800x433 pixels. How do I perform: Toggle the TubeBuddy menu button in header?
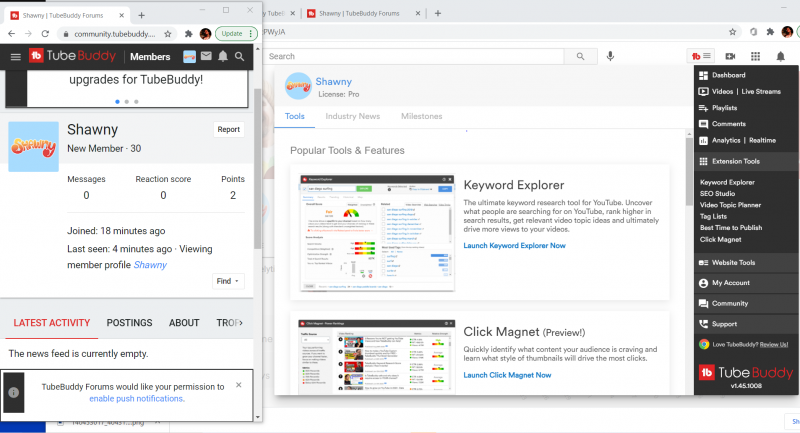coord(700,56)
